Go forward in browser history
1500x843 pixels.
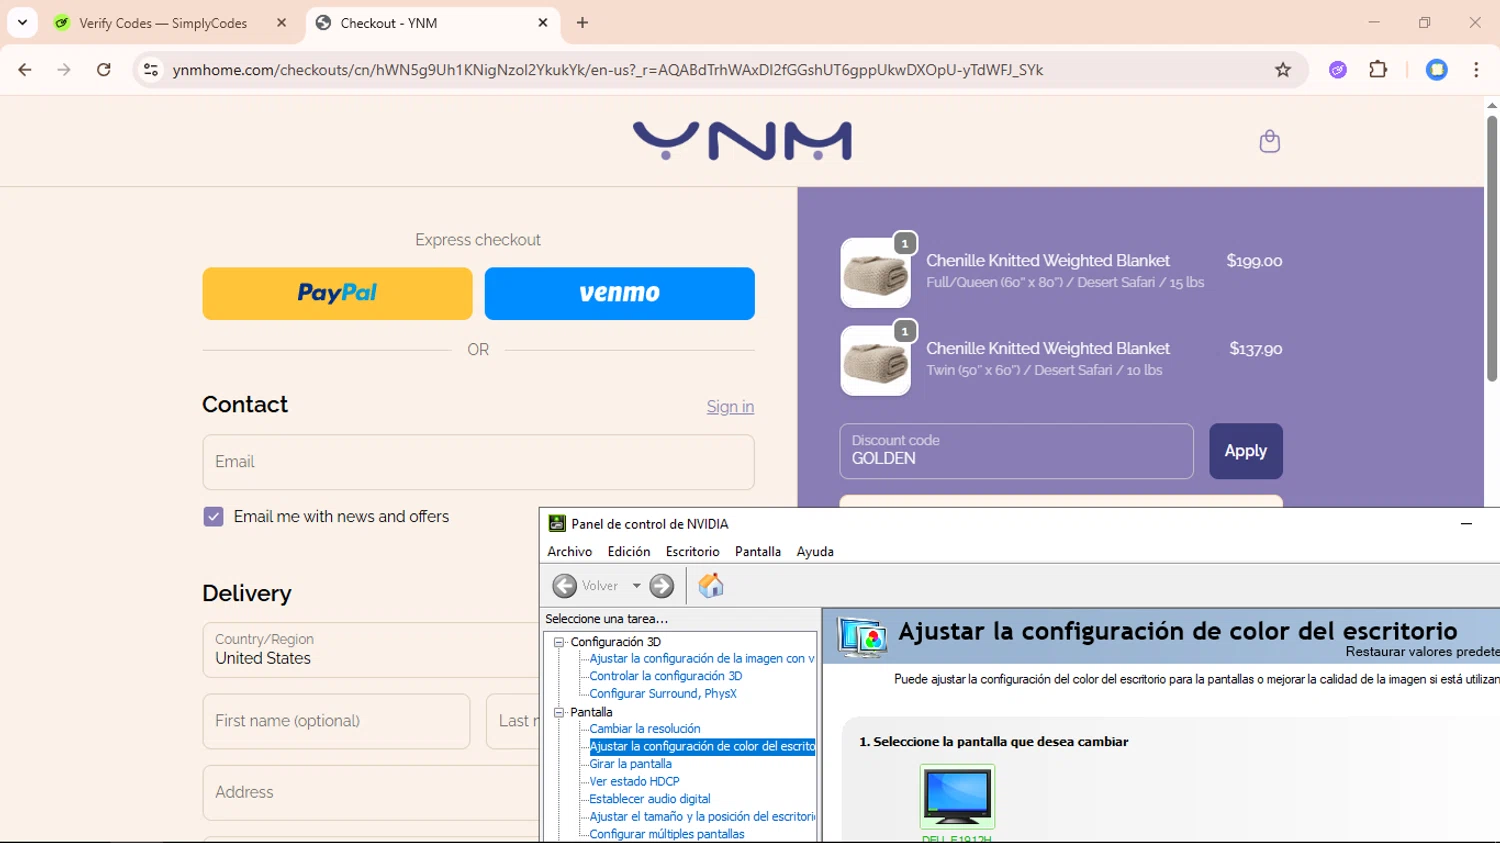[64, 70]
